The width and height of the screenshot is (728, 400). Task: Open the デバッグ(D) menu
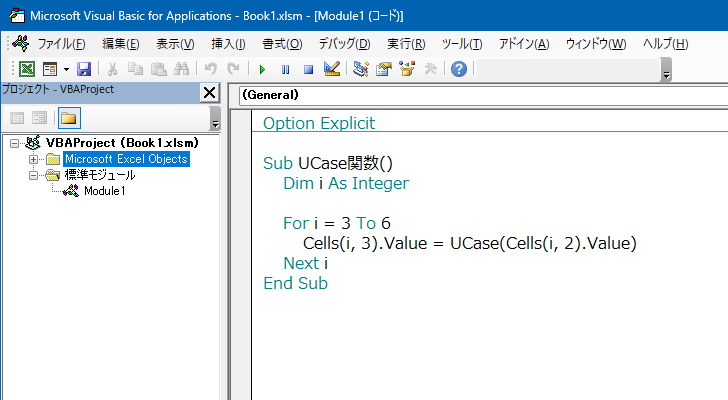pyautogui.click(x=344, y=44)
